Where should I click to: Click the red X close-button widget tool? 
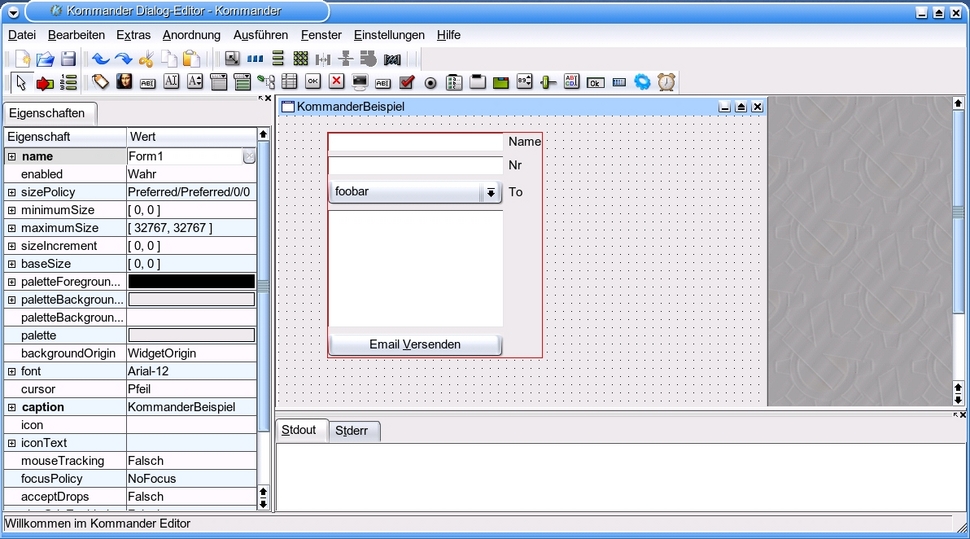pyautogui.click(x=336, y=82)
